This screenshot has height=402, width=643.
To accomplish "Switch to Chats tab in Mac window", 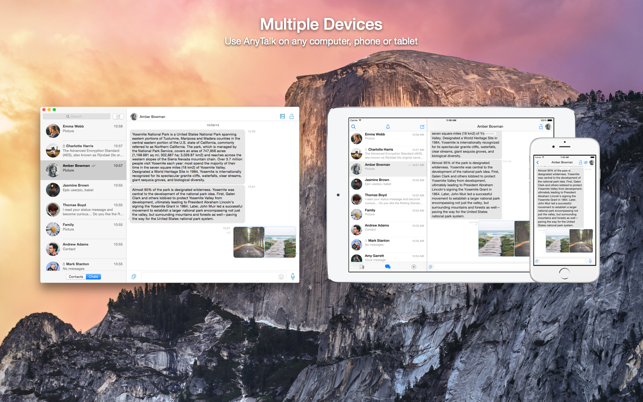I will (93, 277).
